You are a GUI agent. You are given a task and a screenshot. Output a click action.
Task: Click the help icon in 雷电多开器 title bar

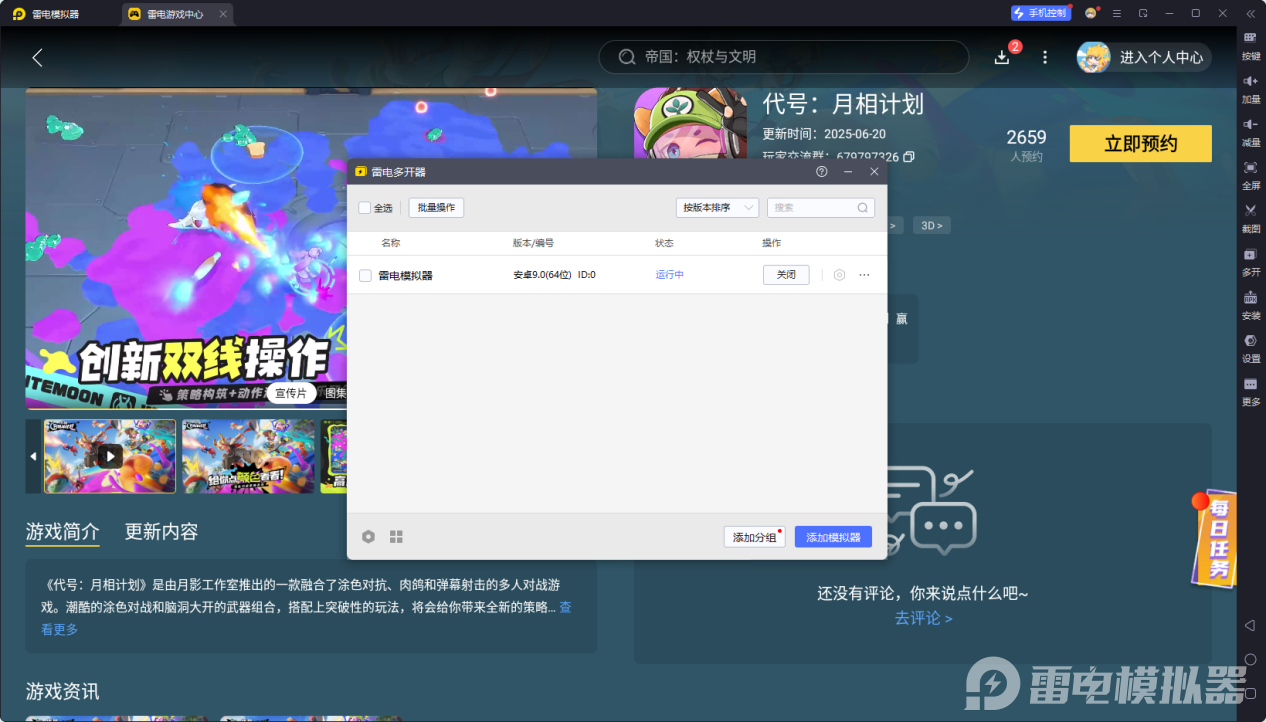822,172
